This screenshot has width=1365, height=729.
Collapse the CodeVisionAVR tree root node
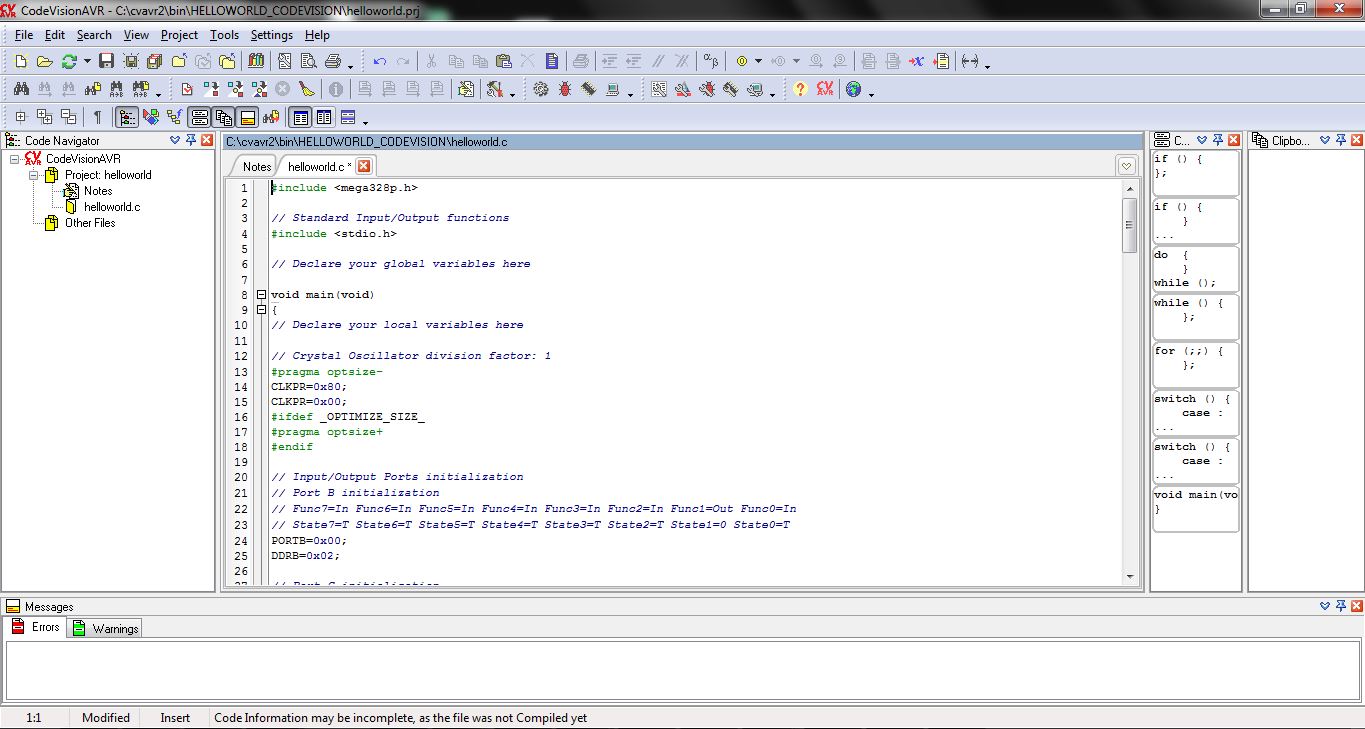coord(15,159)
